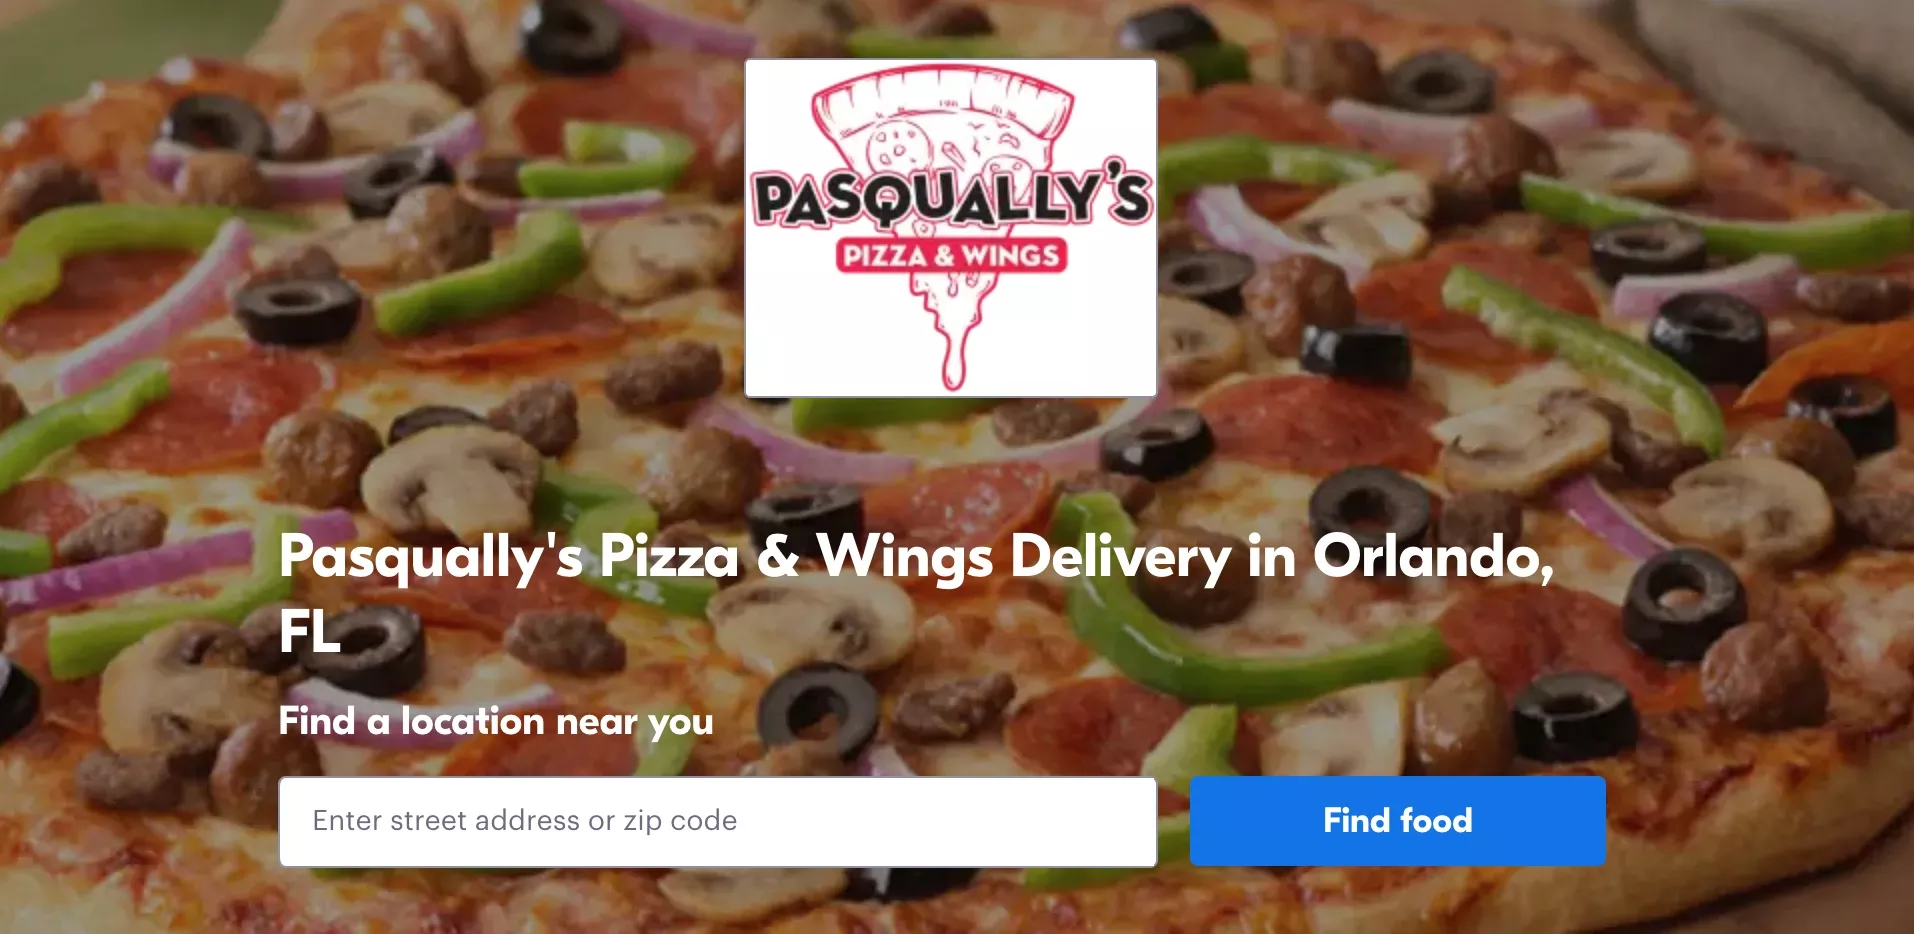This screenshot has height=934, width=1914.
Task: Click 'Pasqually's' at the start of the heading
Action: (x=432, y=558)
